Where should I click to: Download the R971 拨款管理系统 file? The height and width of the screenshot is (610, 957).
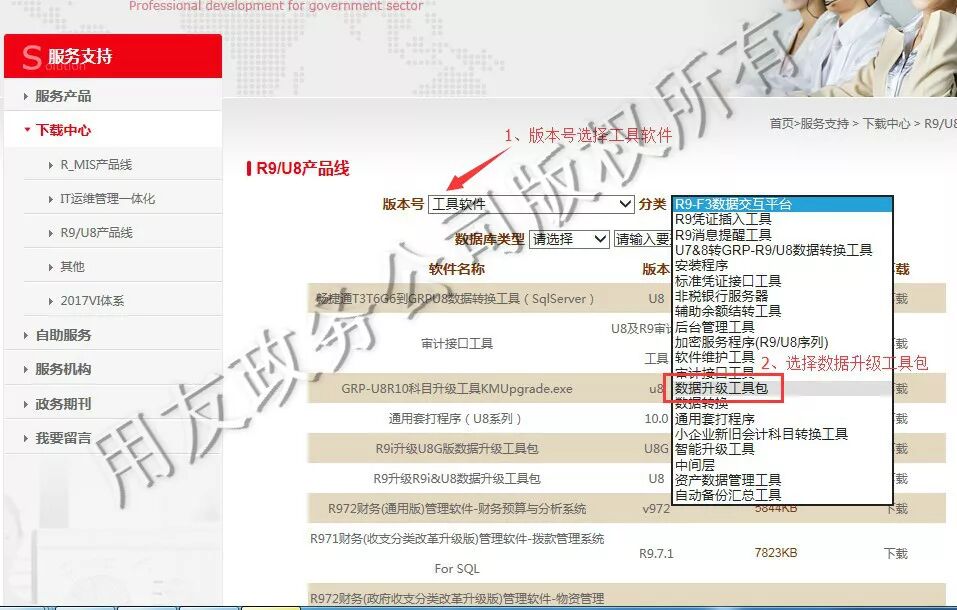(896, 553)
